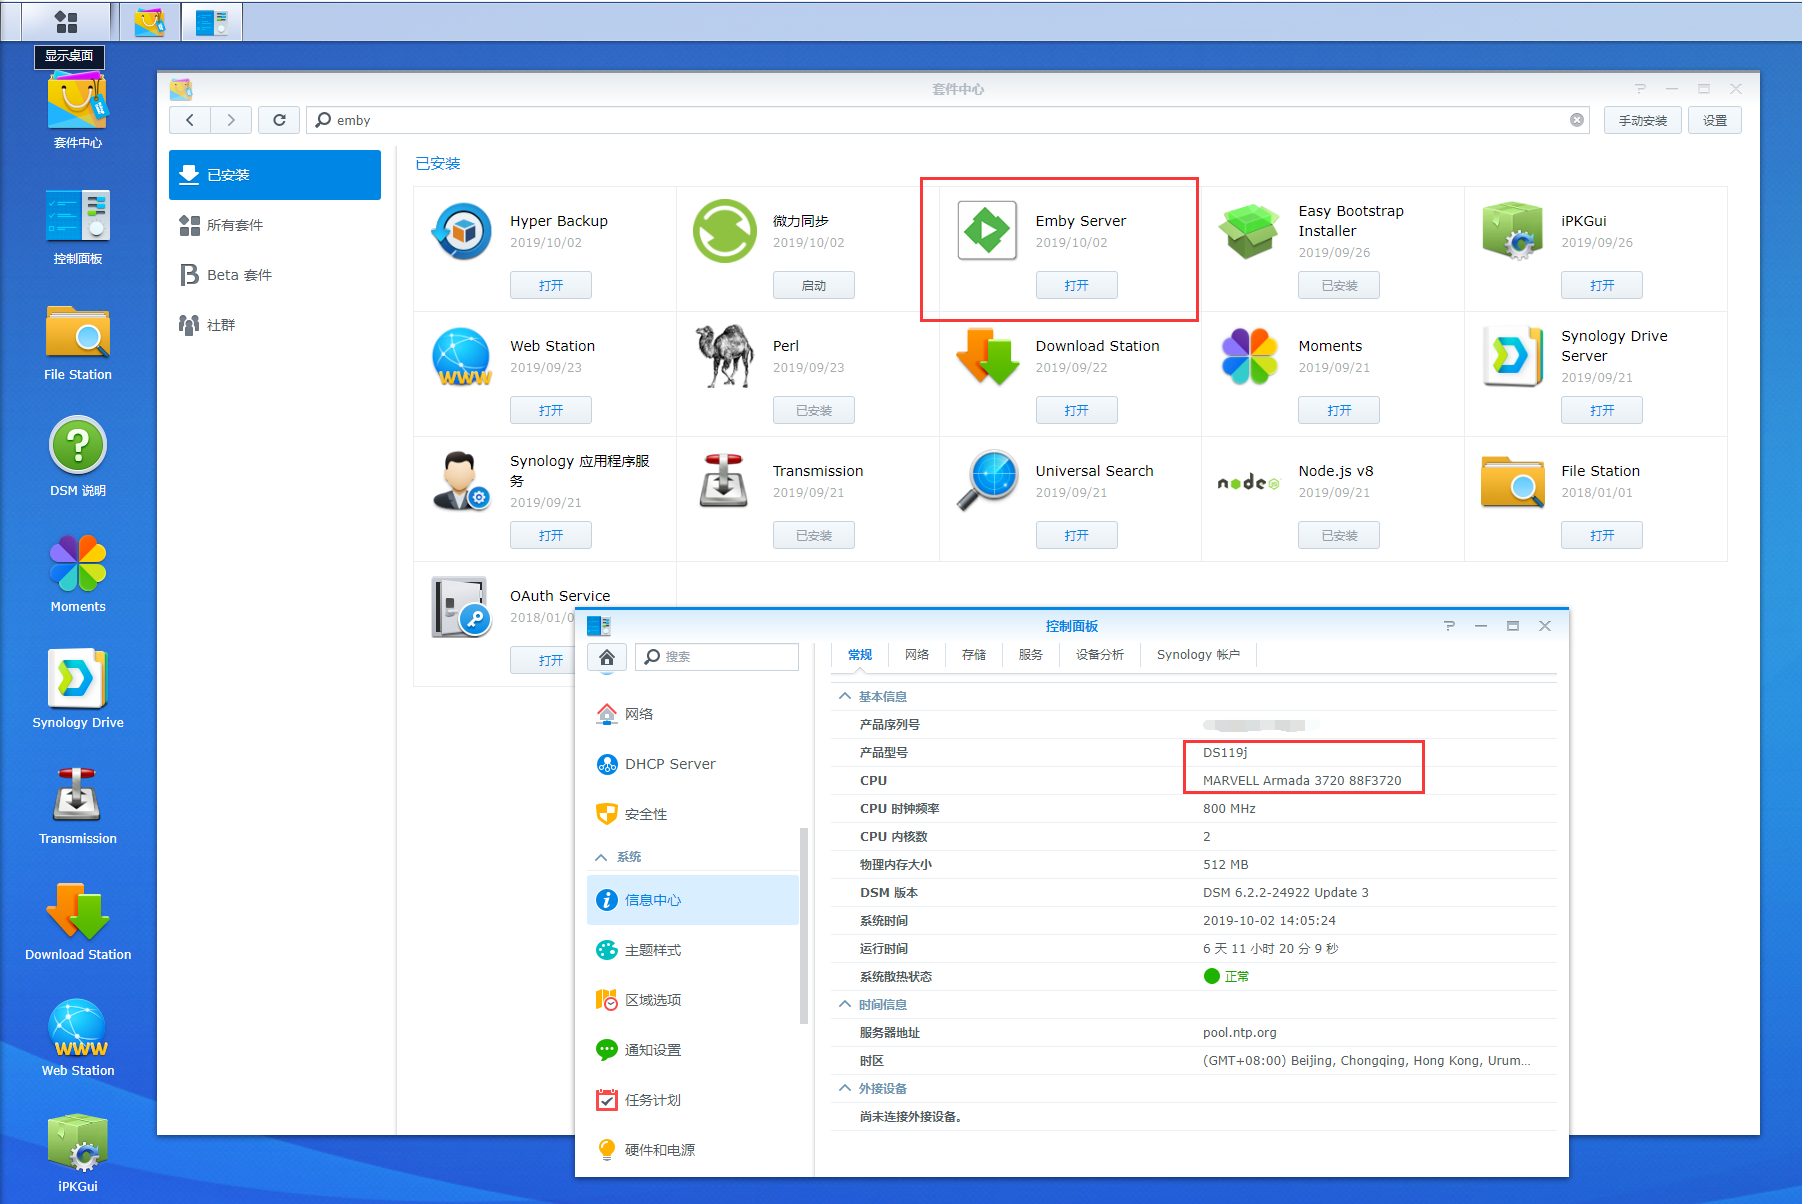The image size is (1802, 1204).
Task: Click the Node.js v8 package icon
Action: coord(1249,482)
